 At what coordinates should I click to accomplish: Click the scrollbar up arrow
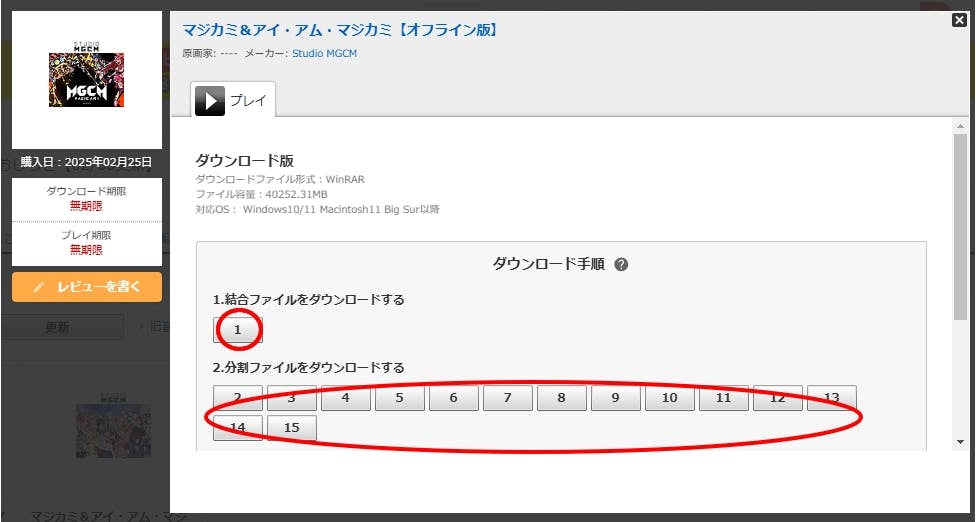(960, 126)
